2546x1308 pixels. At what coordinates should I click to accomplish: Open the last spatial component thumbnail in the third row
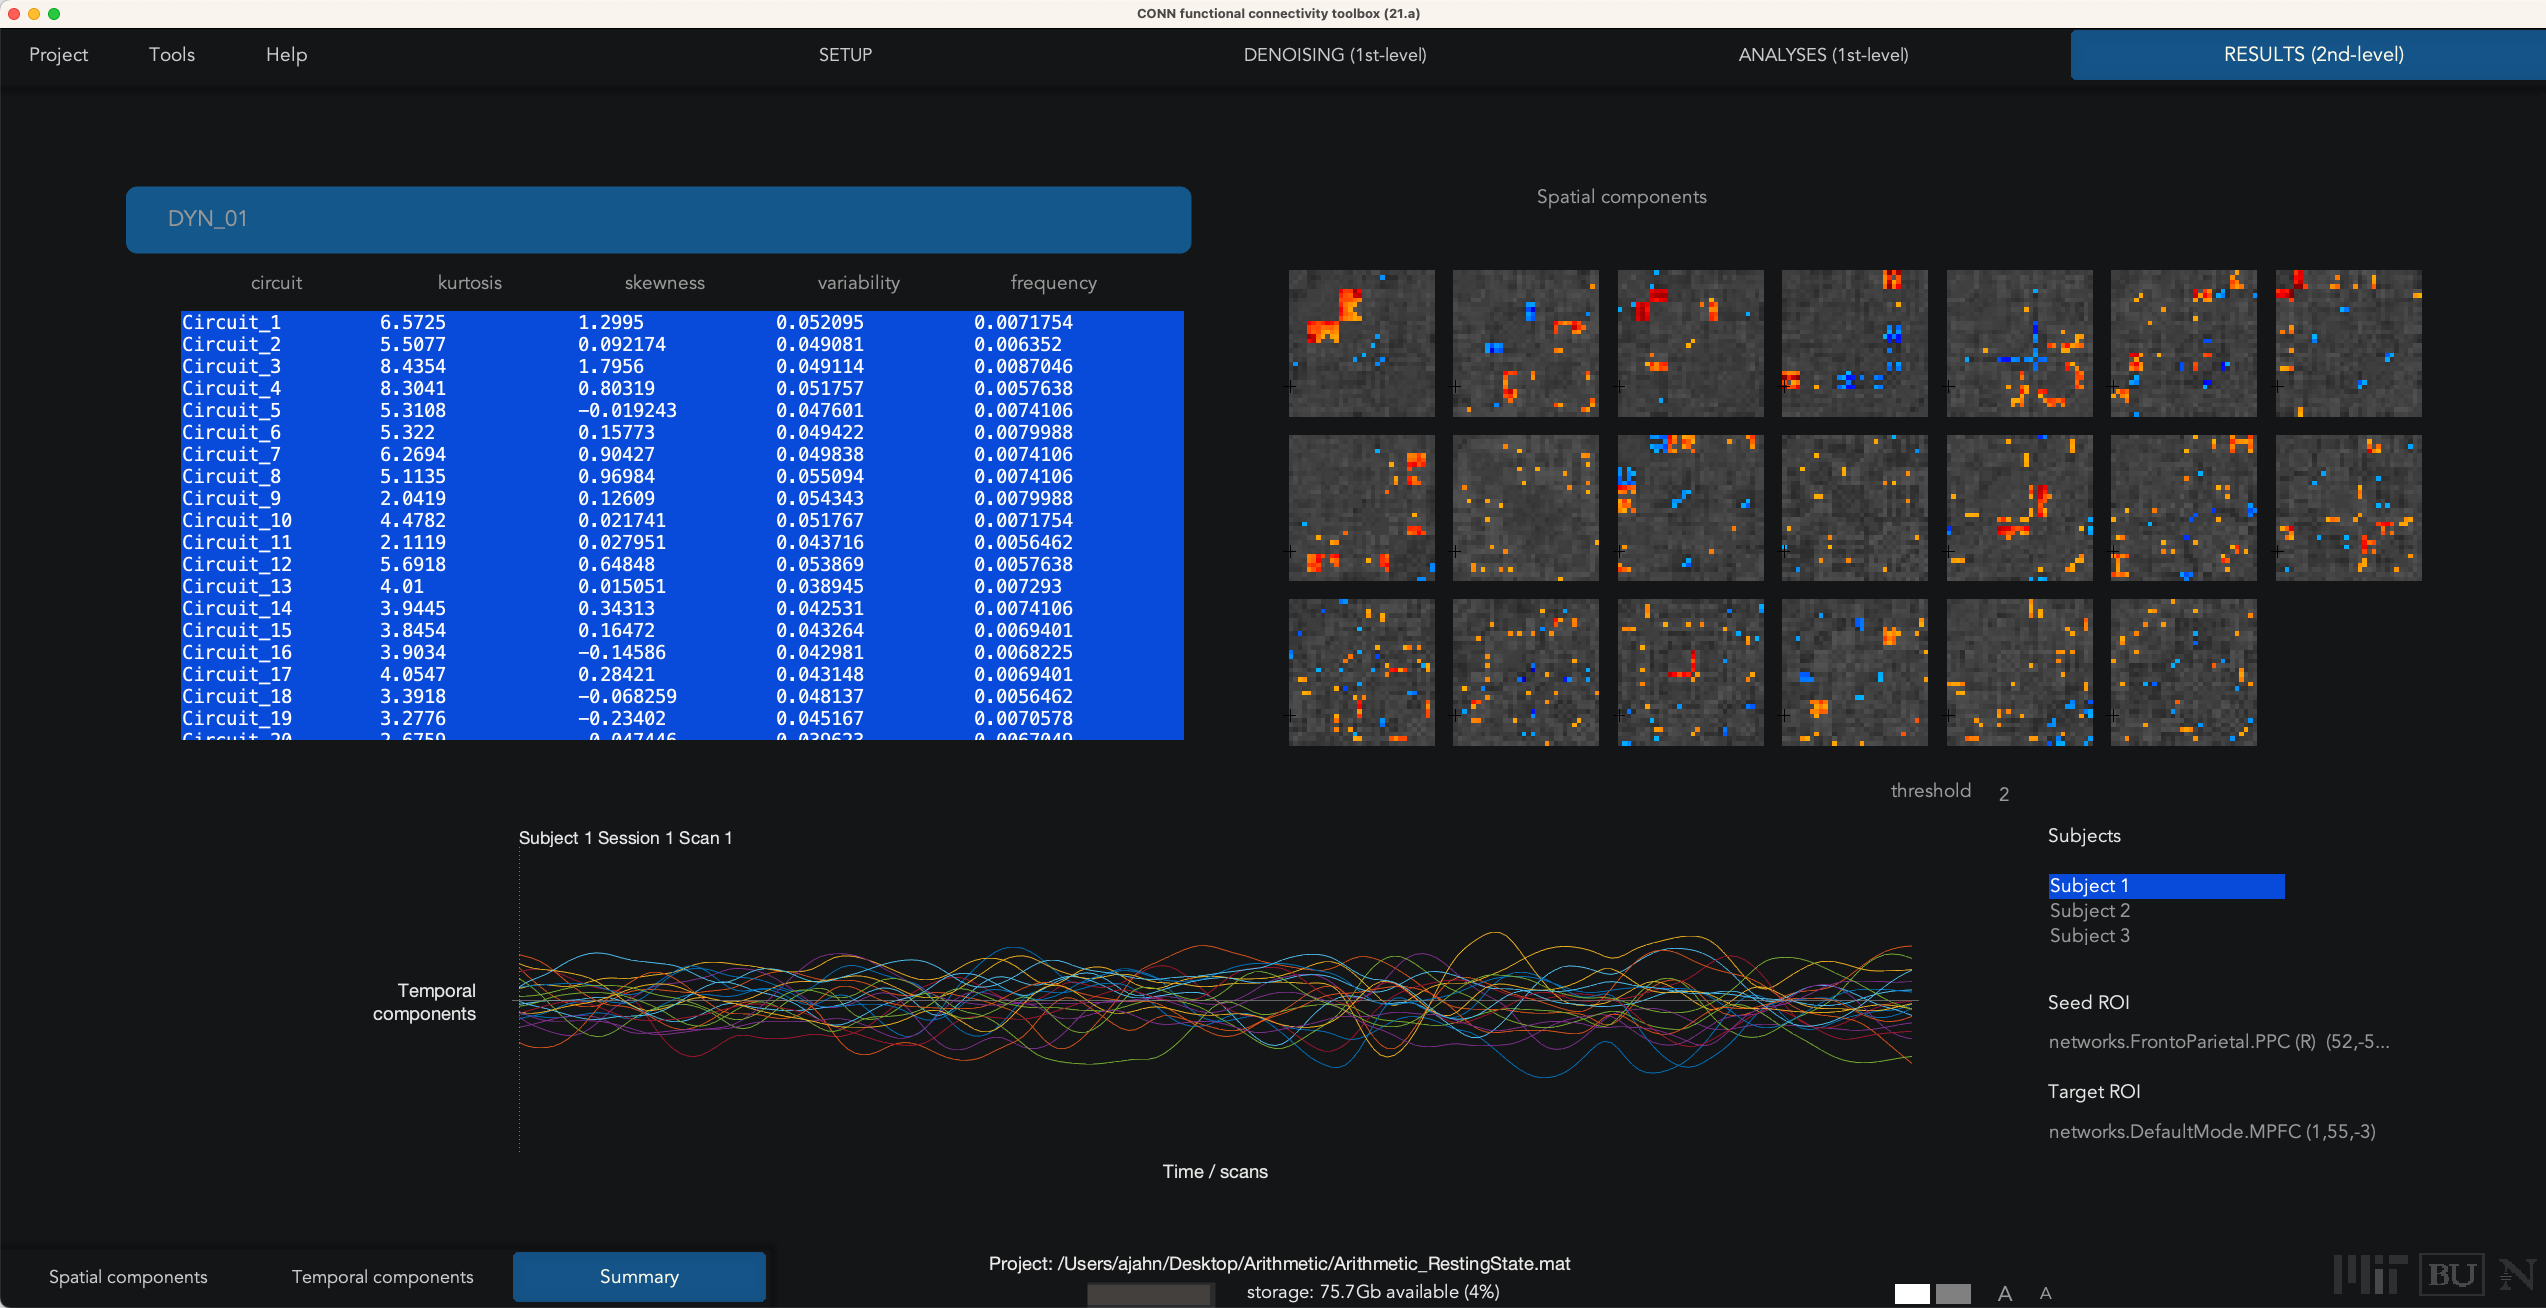(x=2183, y=672)
